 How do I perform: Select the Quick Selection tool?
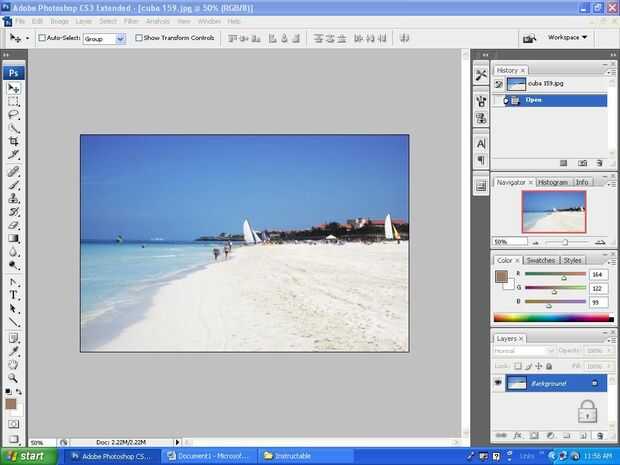[13, 128]
